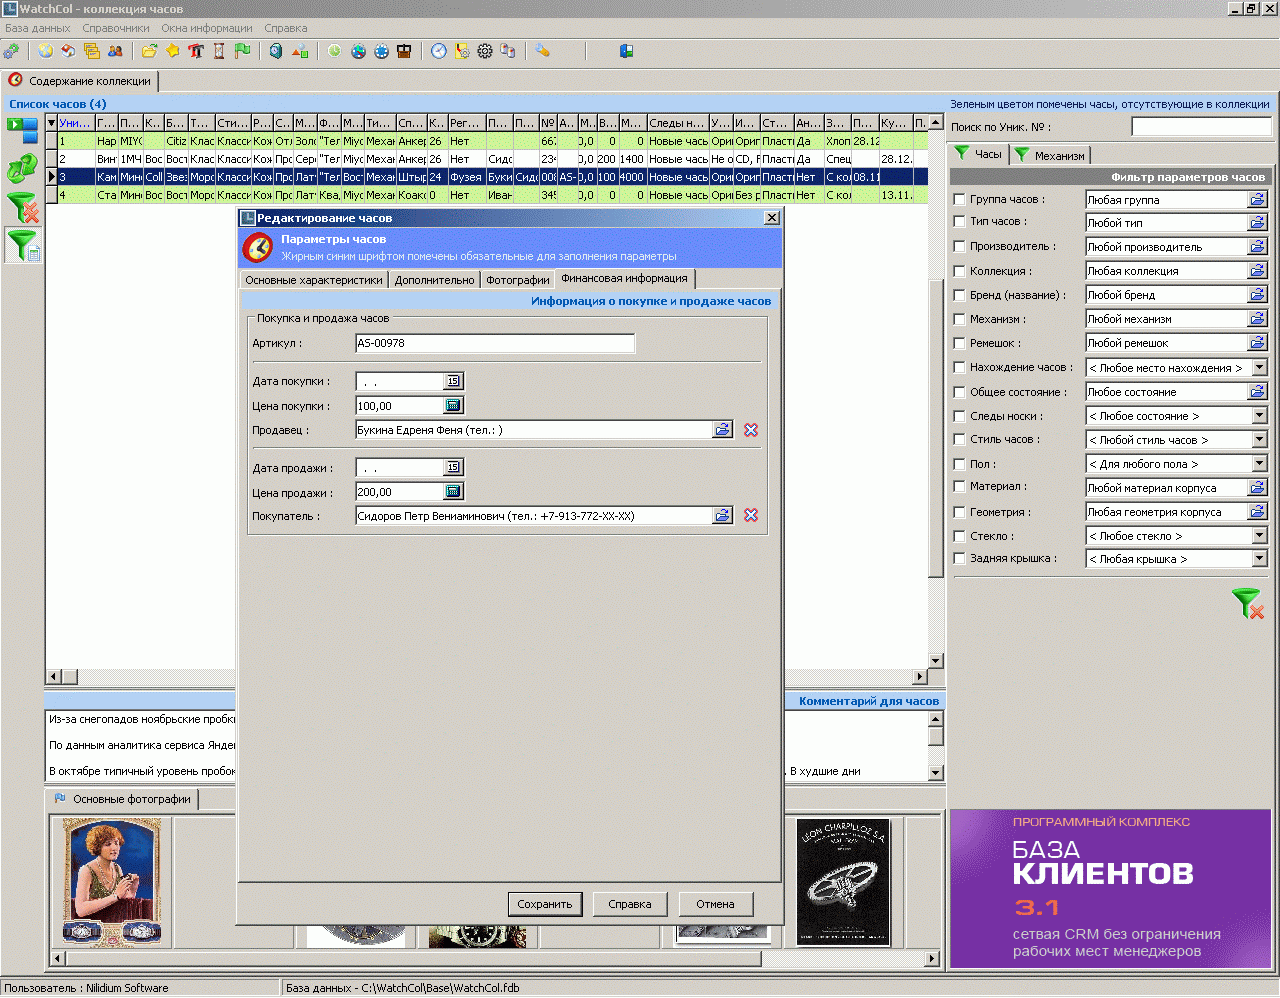Image resolution: width=1280 pixels, height=998 pixels.
Task: Click the green refresh arrows icon
Action: click(x=21, y=167)
